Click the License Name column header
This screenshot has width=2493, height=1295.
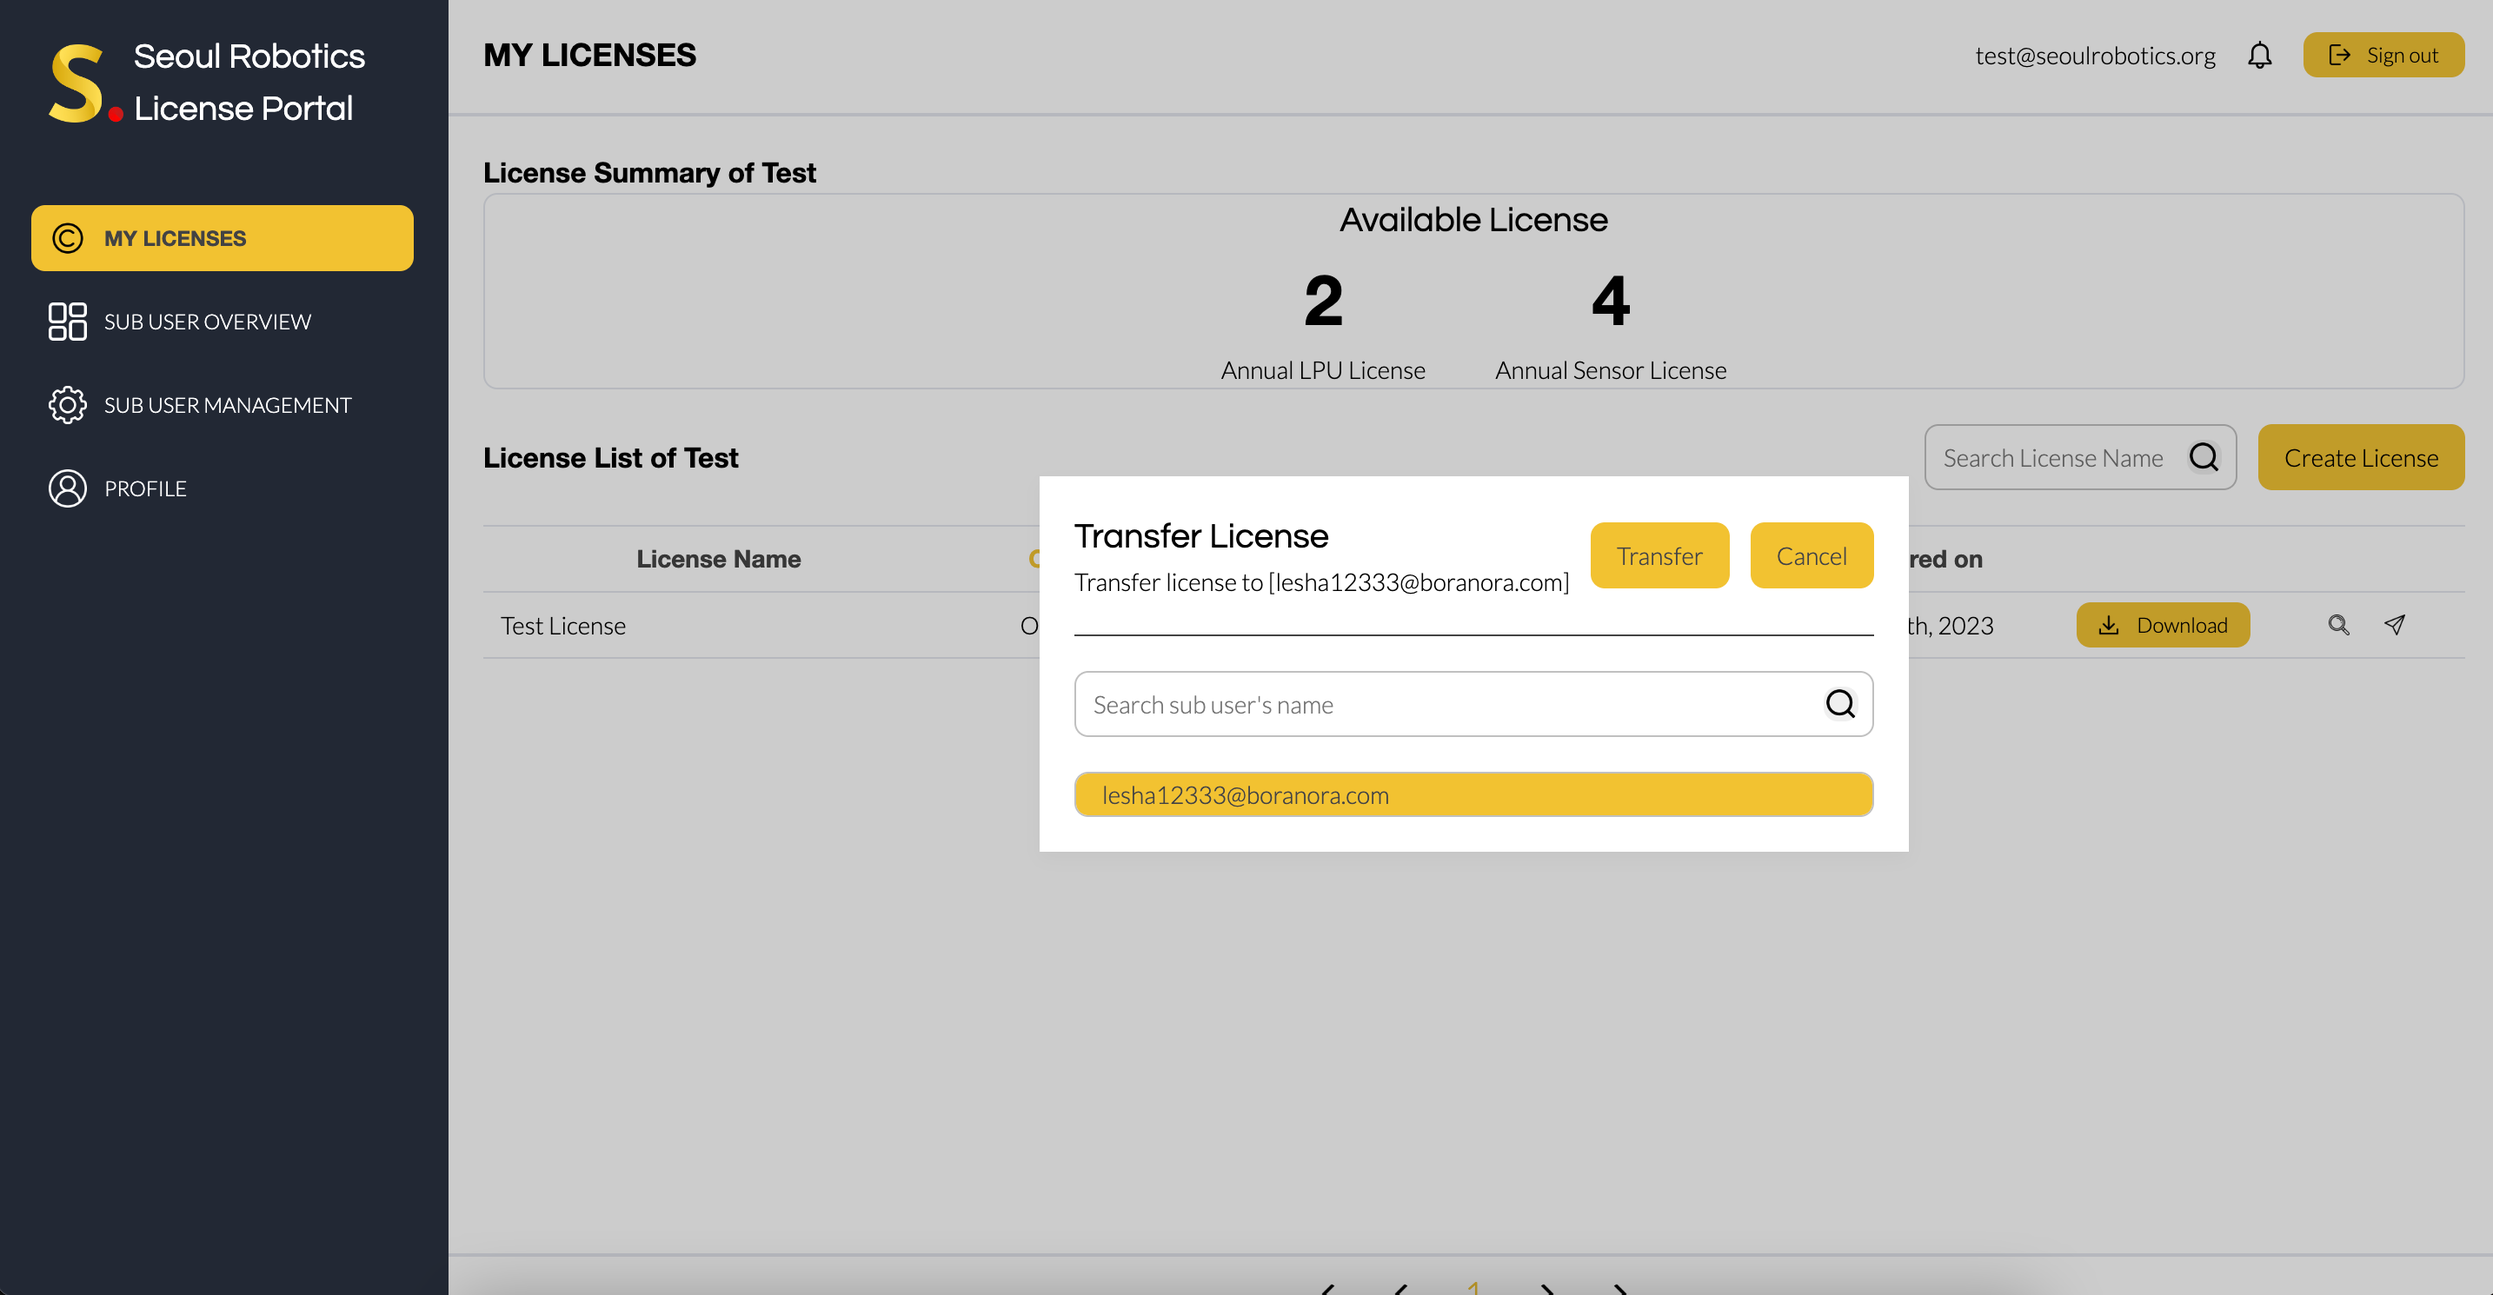click(x=718, y=559)
